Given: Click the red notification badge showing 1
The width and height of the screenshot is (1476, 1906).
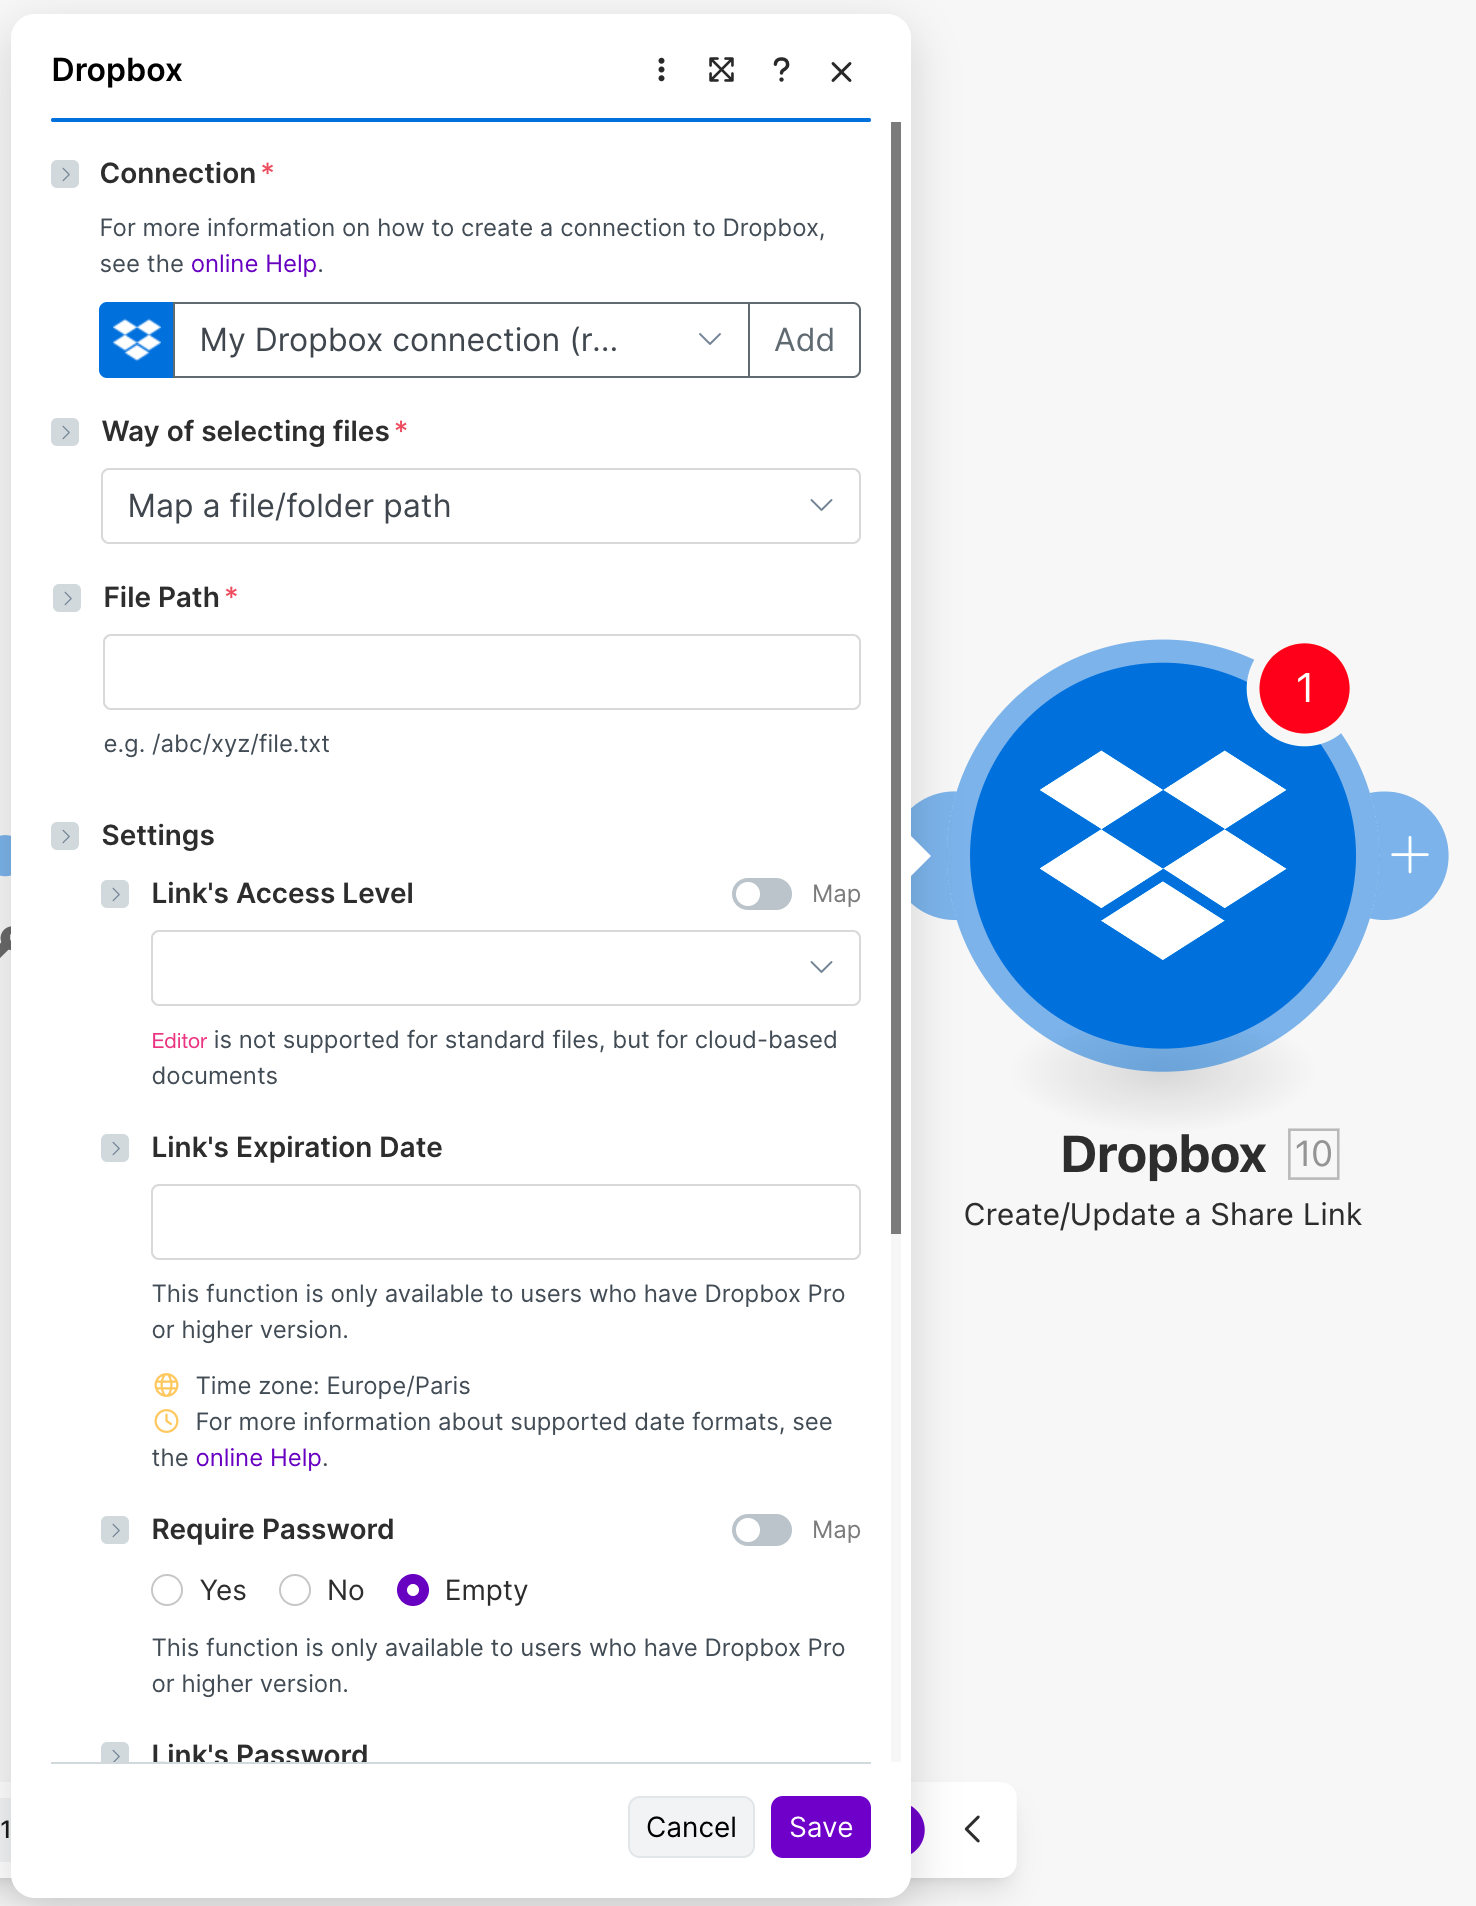Looking at the screenshot, I should point(1304,688).
